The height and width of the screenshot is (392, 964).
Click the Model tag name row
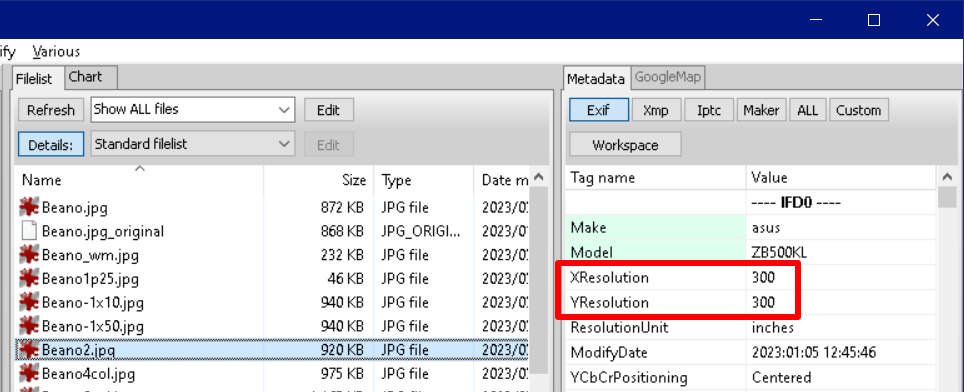click(x=655, y=253)
